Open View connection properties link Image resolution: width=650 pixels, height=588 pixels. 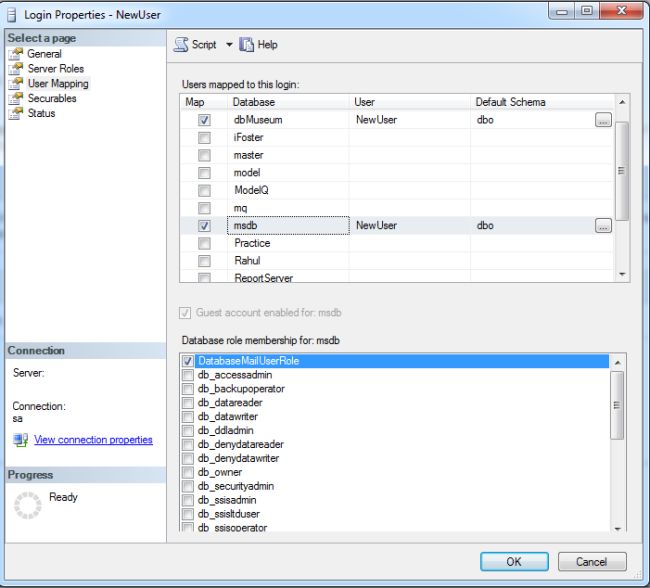click(x=93, y=440)
